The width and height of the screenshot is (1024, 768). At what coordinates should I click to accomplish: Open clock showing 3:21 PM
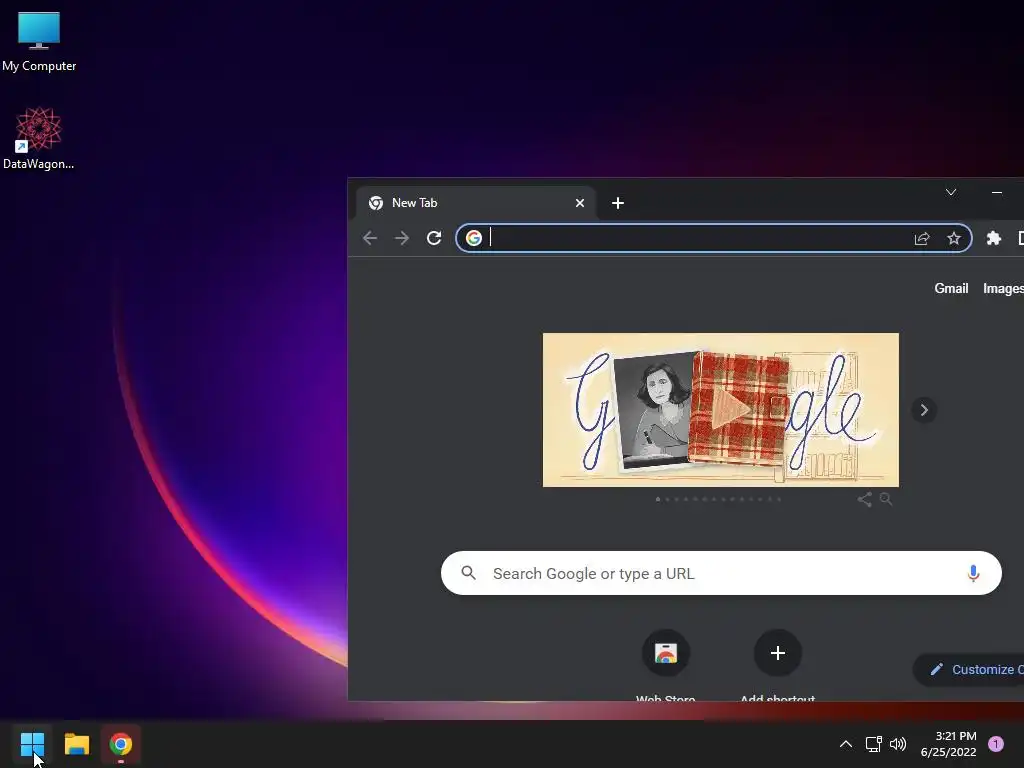click(948, 744)
